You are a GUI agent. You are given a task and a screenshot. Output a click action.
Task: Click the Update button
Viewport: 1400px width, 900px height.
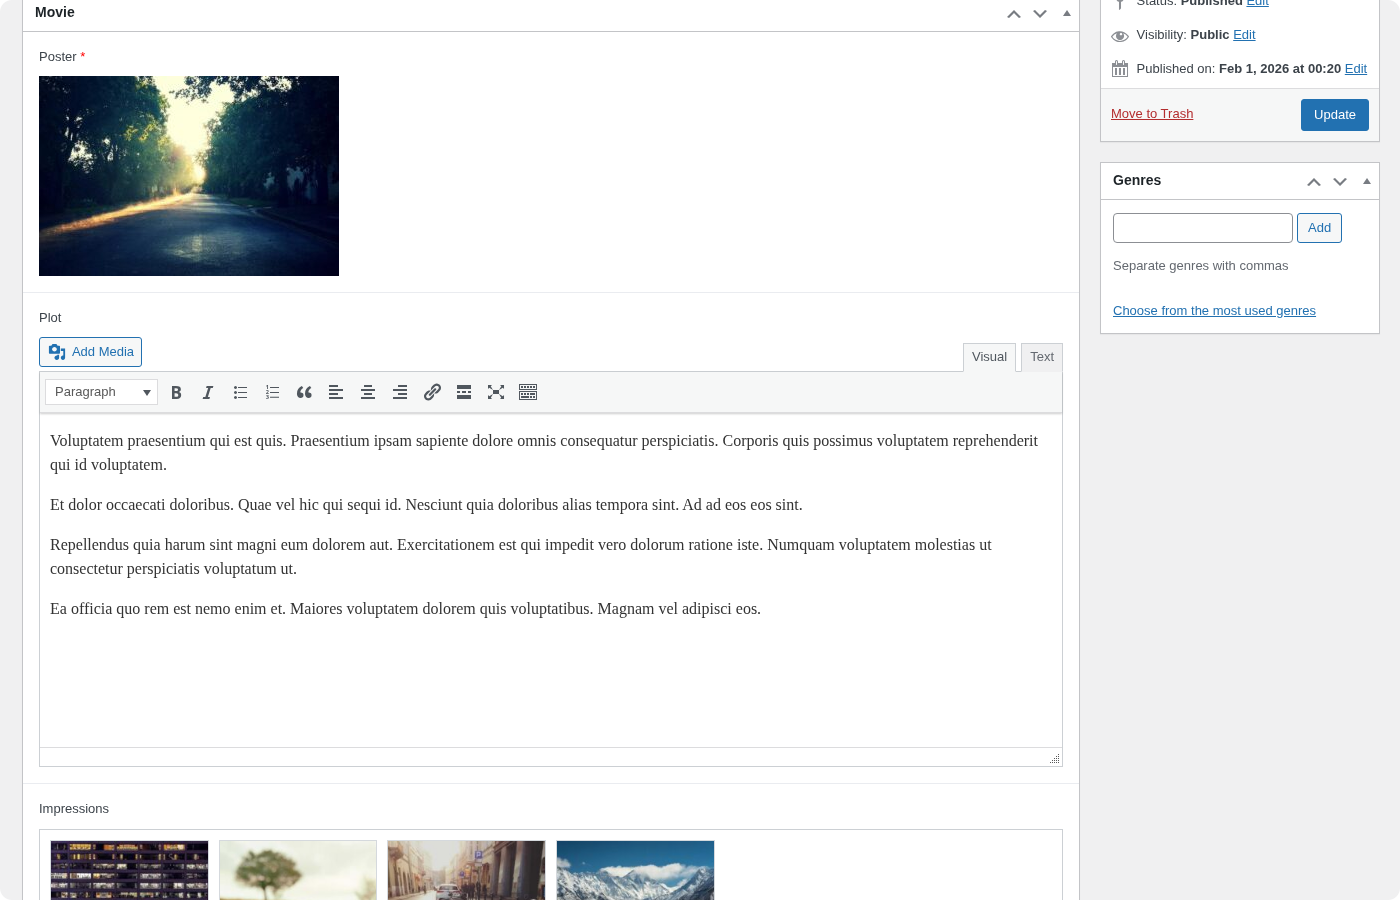point(1334,115)
